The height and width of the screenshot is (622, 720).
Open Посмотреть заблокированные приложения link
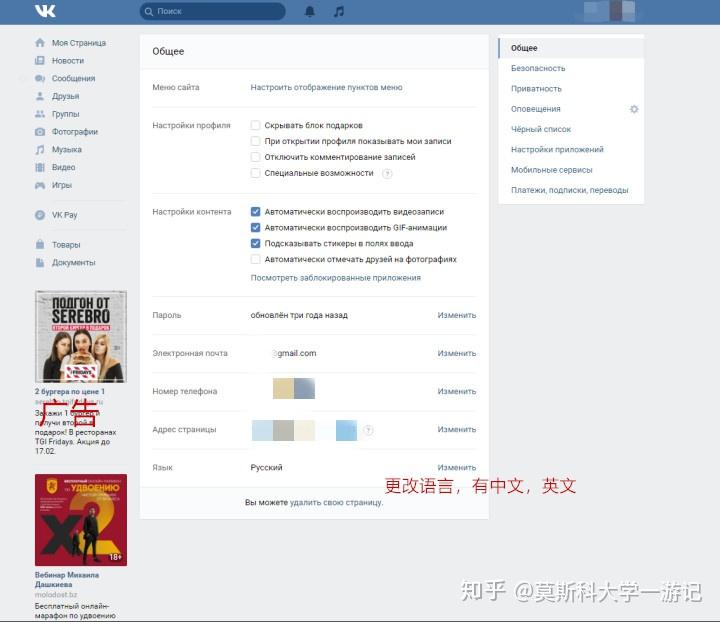335,278
